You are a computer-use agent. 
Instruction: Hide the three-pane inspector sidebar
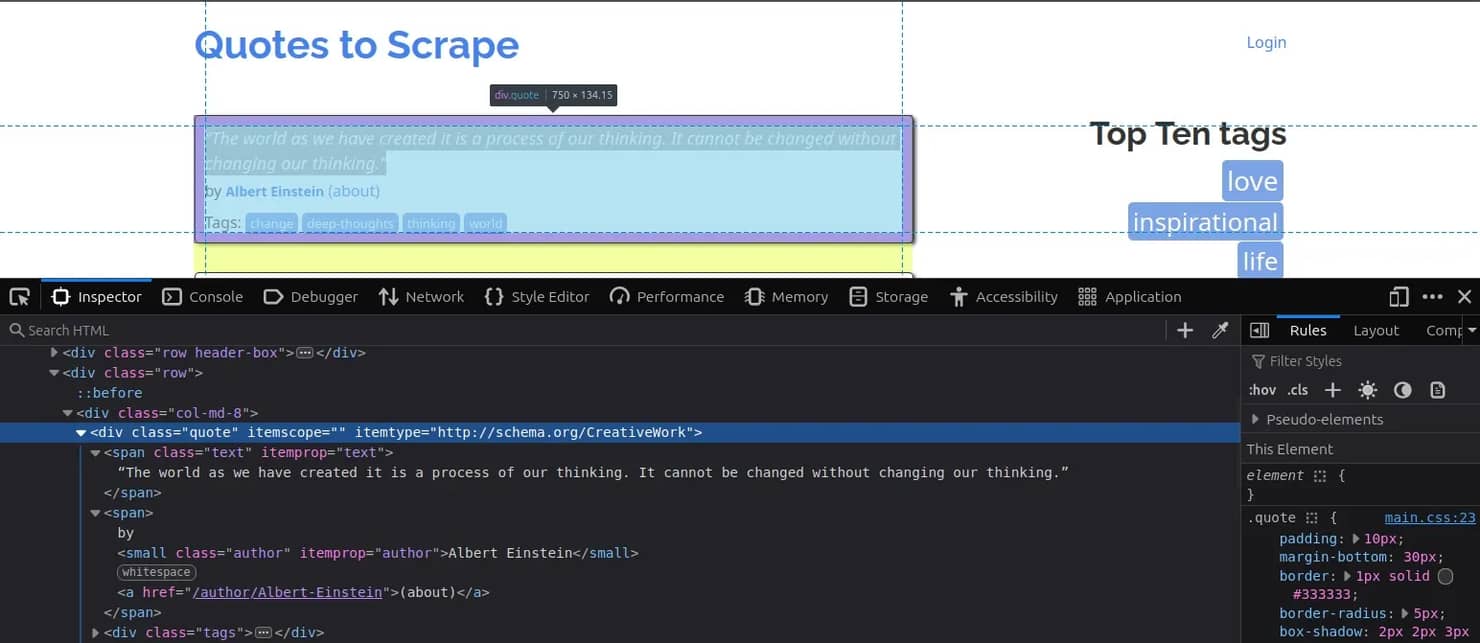click(1260, 331)
